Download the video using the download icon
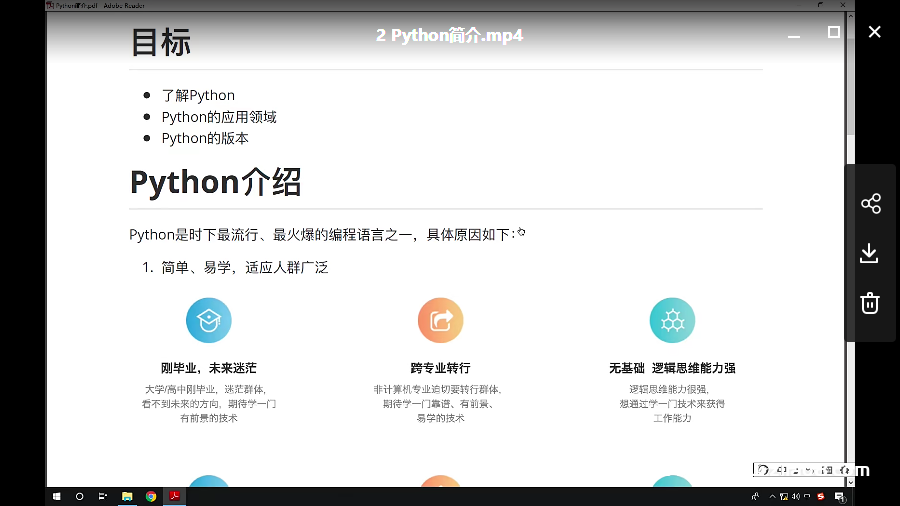Image resolution: width=900 pixels, height=506 pixels. coord(869,253)
